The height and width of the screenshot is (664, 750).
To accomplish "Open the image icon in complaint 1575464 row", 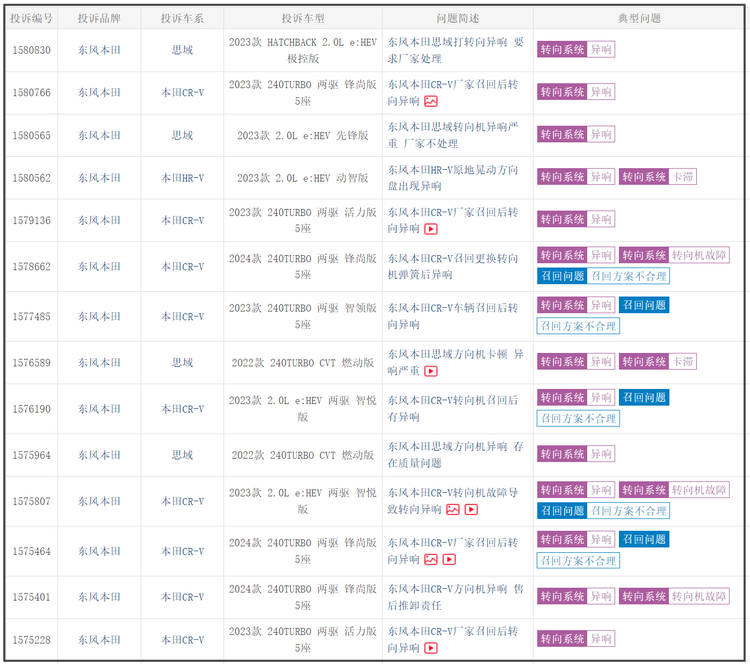I will click(431, 559).
